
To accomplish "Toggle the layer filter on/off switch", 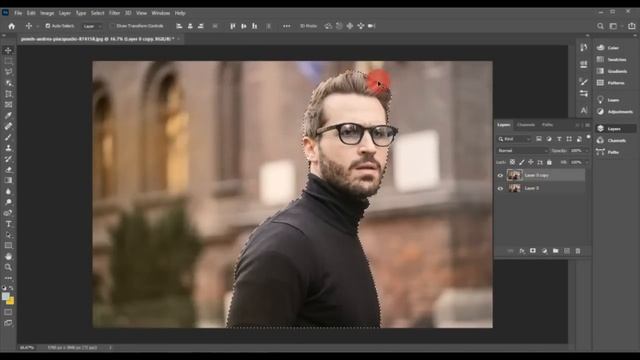I will point(588,137).
